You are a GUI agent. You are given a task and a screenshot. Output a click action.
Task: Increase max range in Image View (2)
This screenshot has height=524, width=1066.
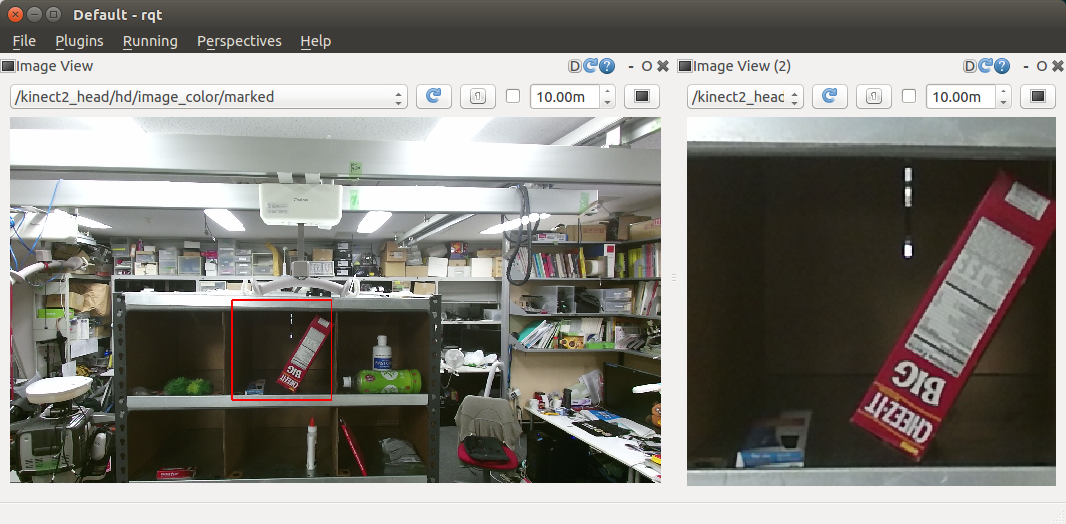[x=1003, y=91]
